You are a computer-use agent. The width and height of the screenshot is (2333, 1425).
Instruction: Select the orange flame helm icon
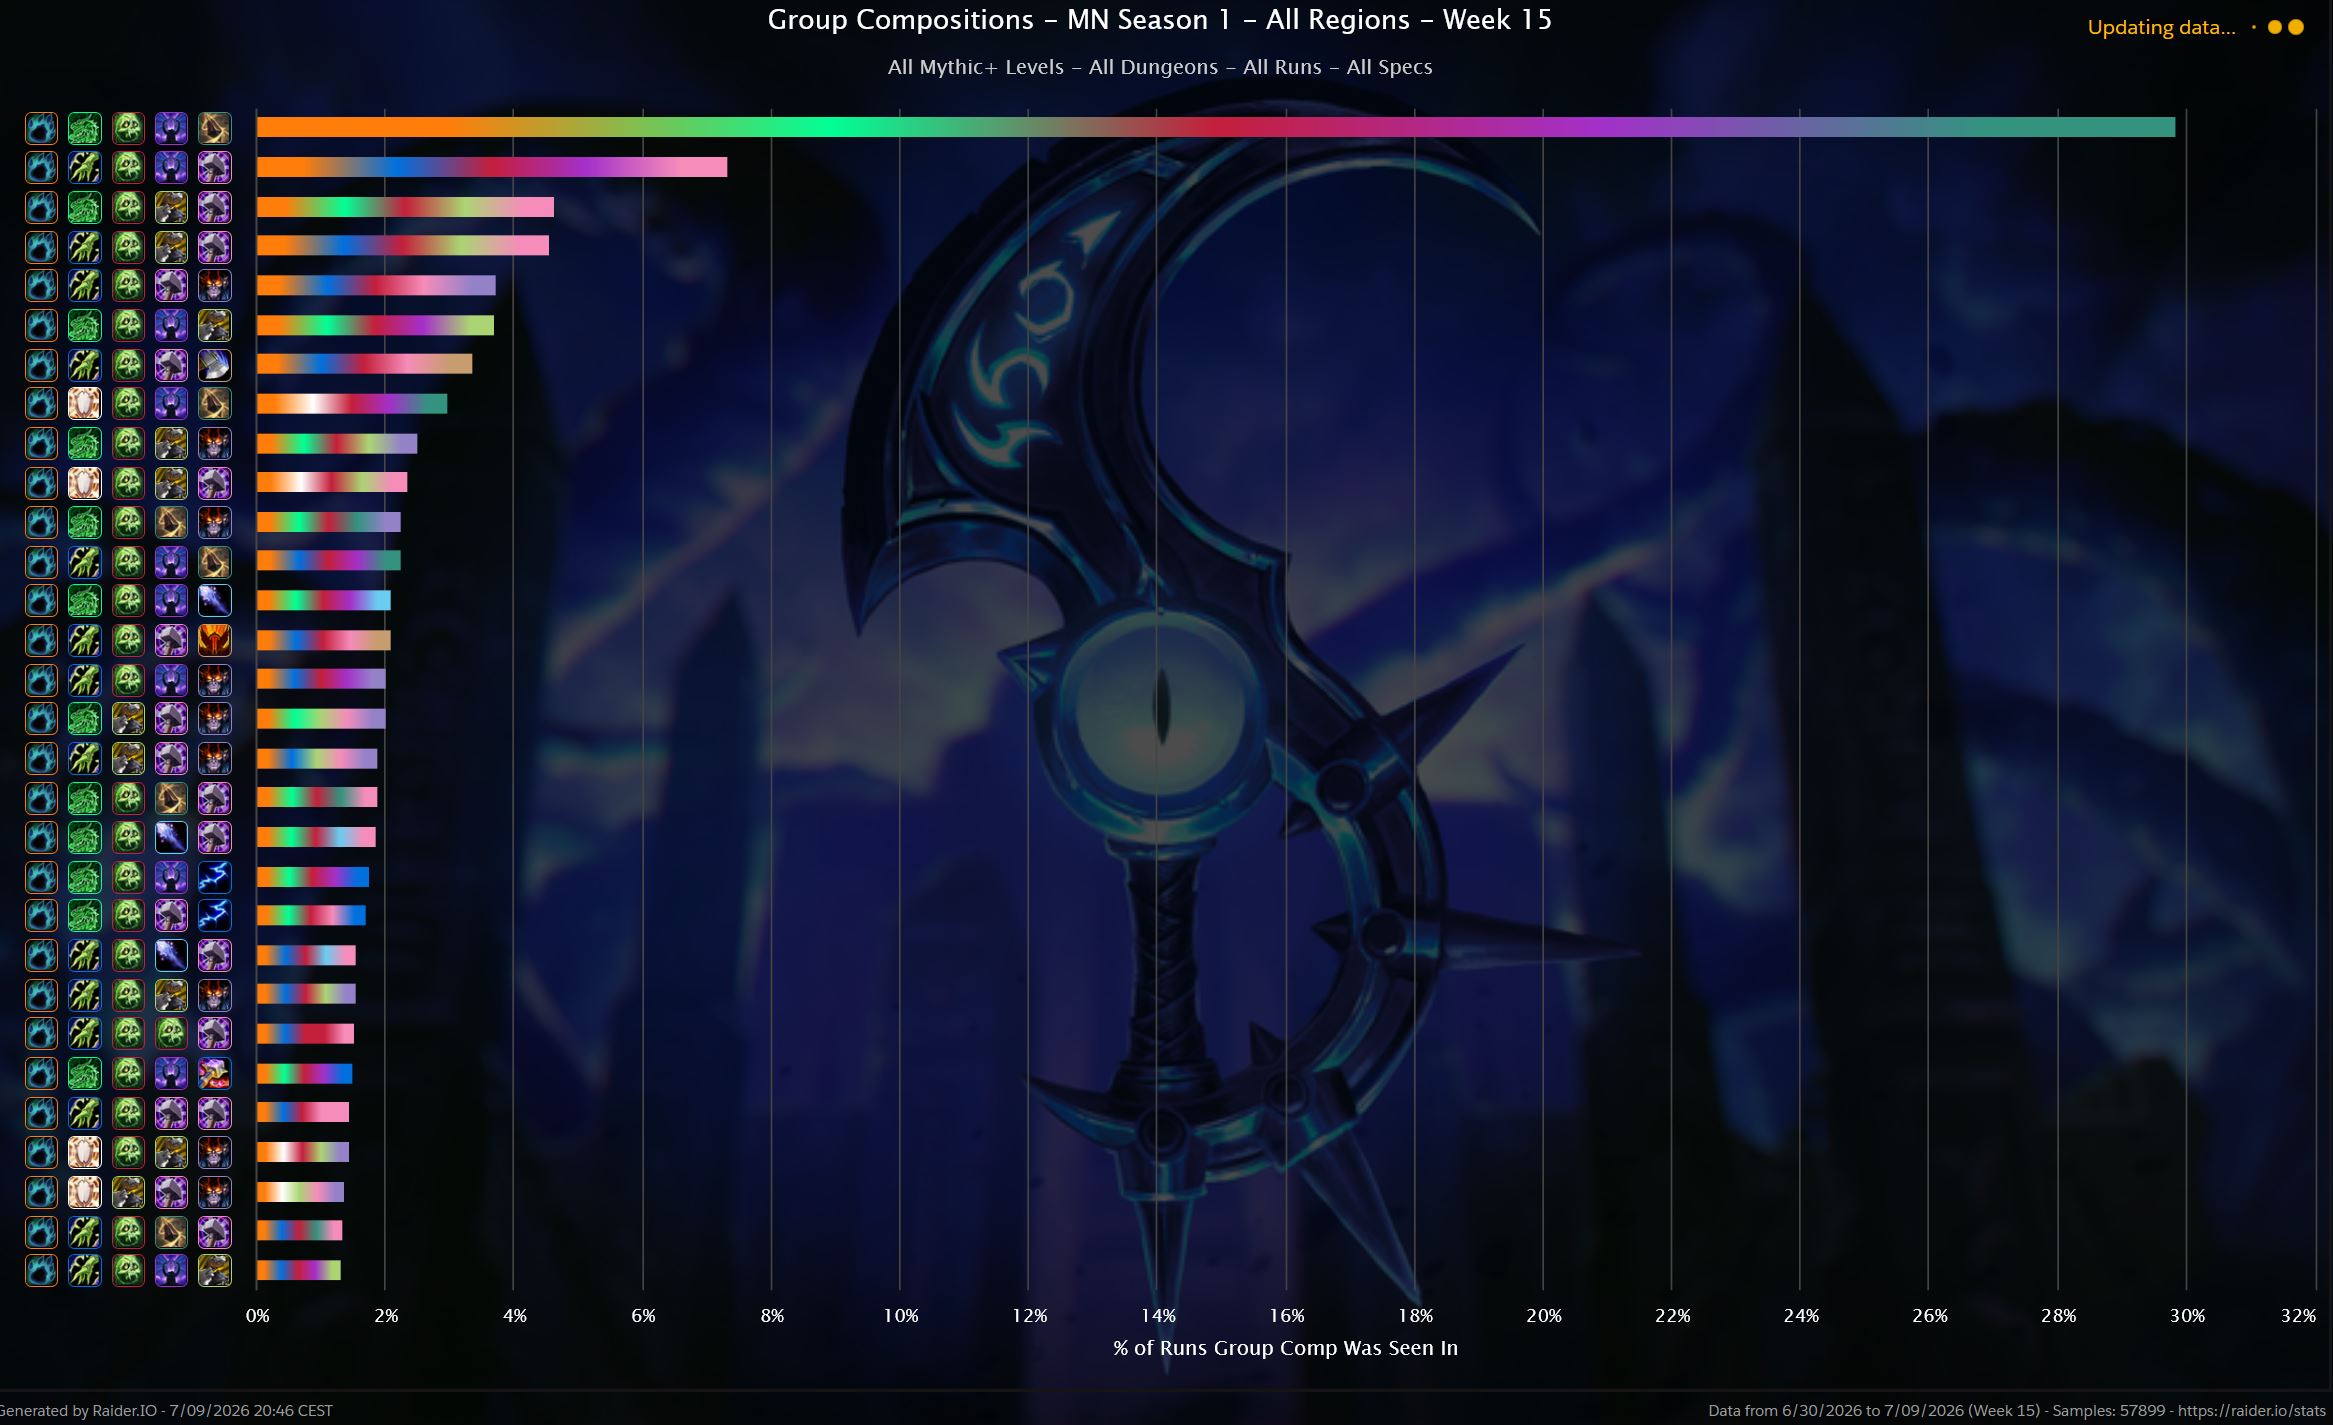click(x=214, y=640)
